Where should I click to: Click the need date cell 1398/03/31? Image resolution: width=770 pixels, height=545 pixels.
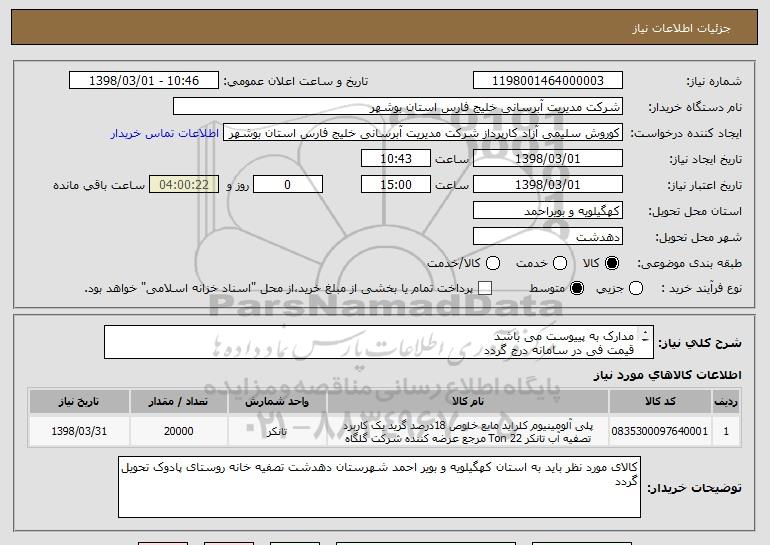pyautogui.click(x=79, y=432)
